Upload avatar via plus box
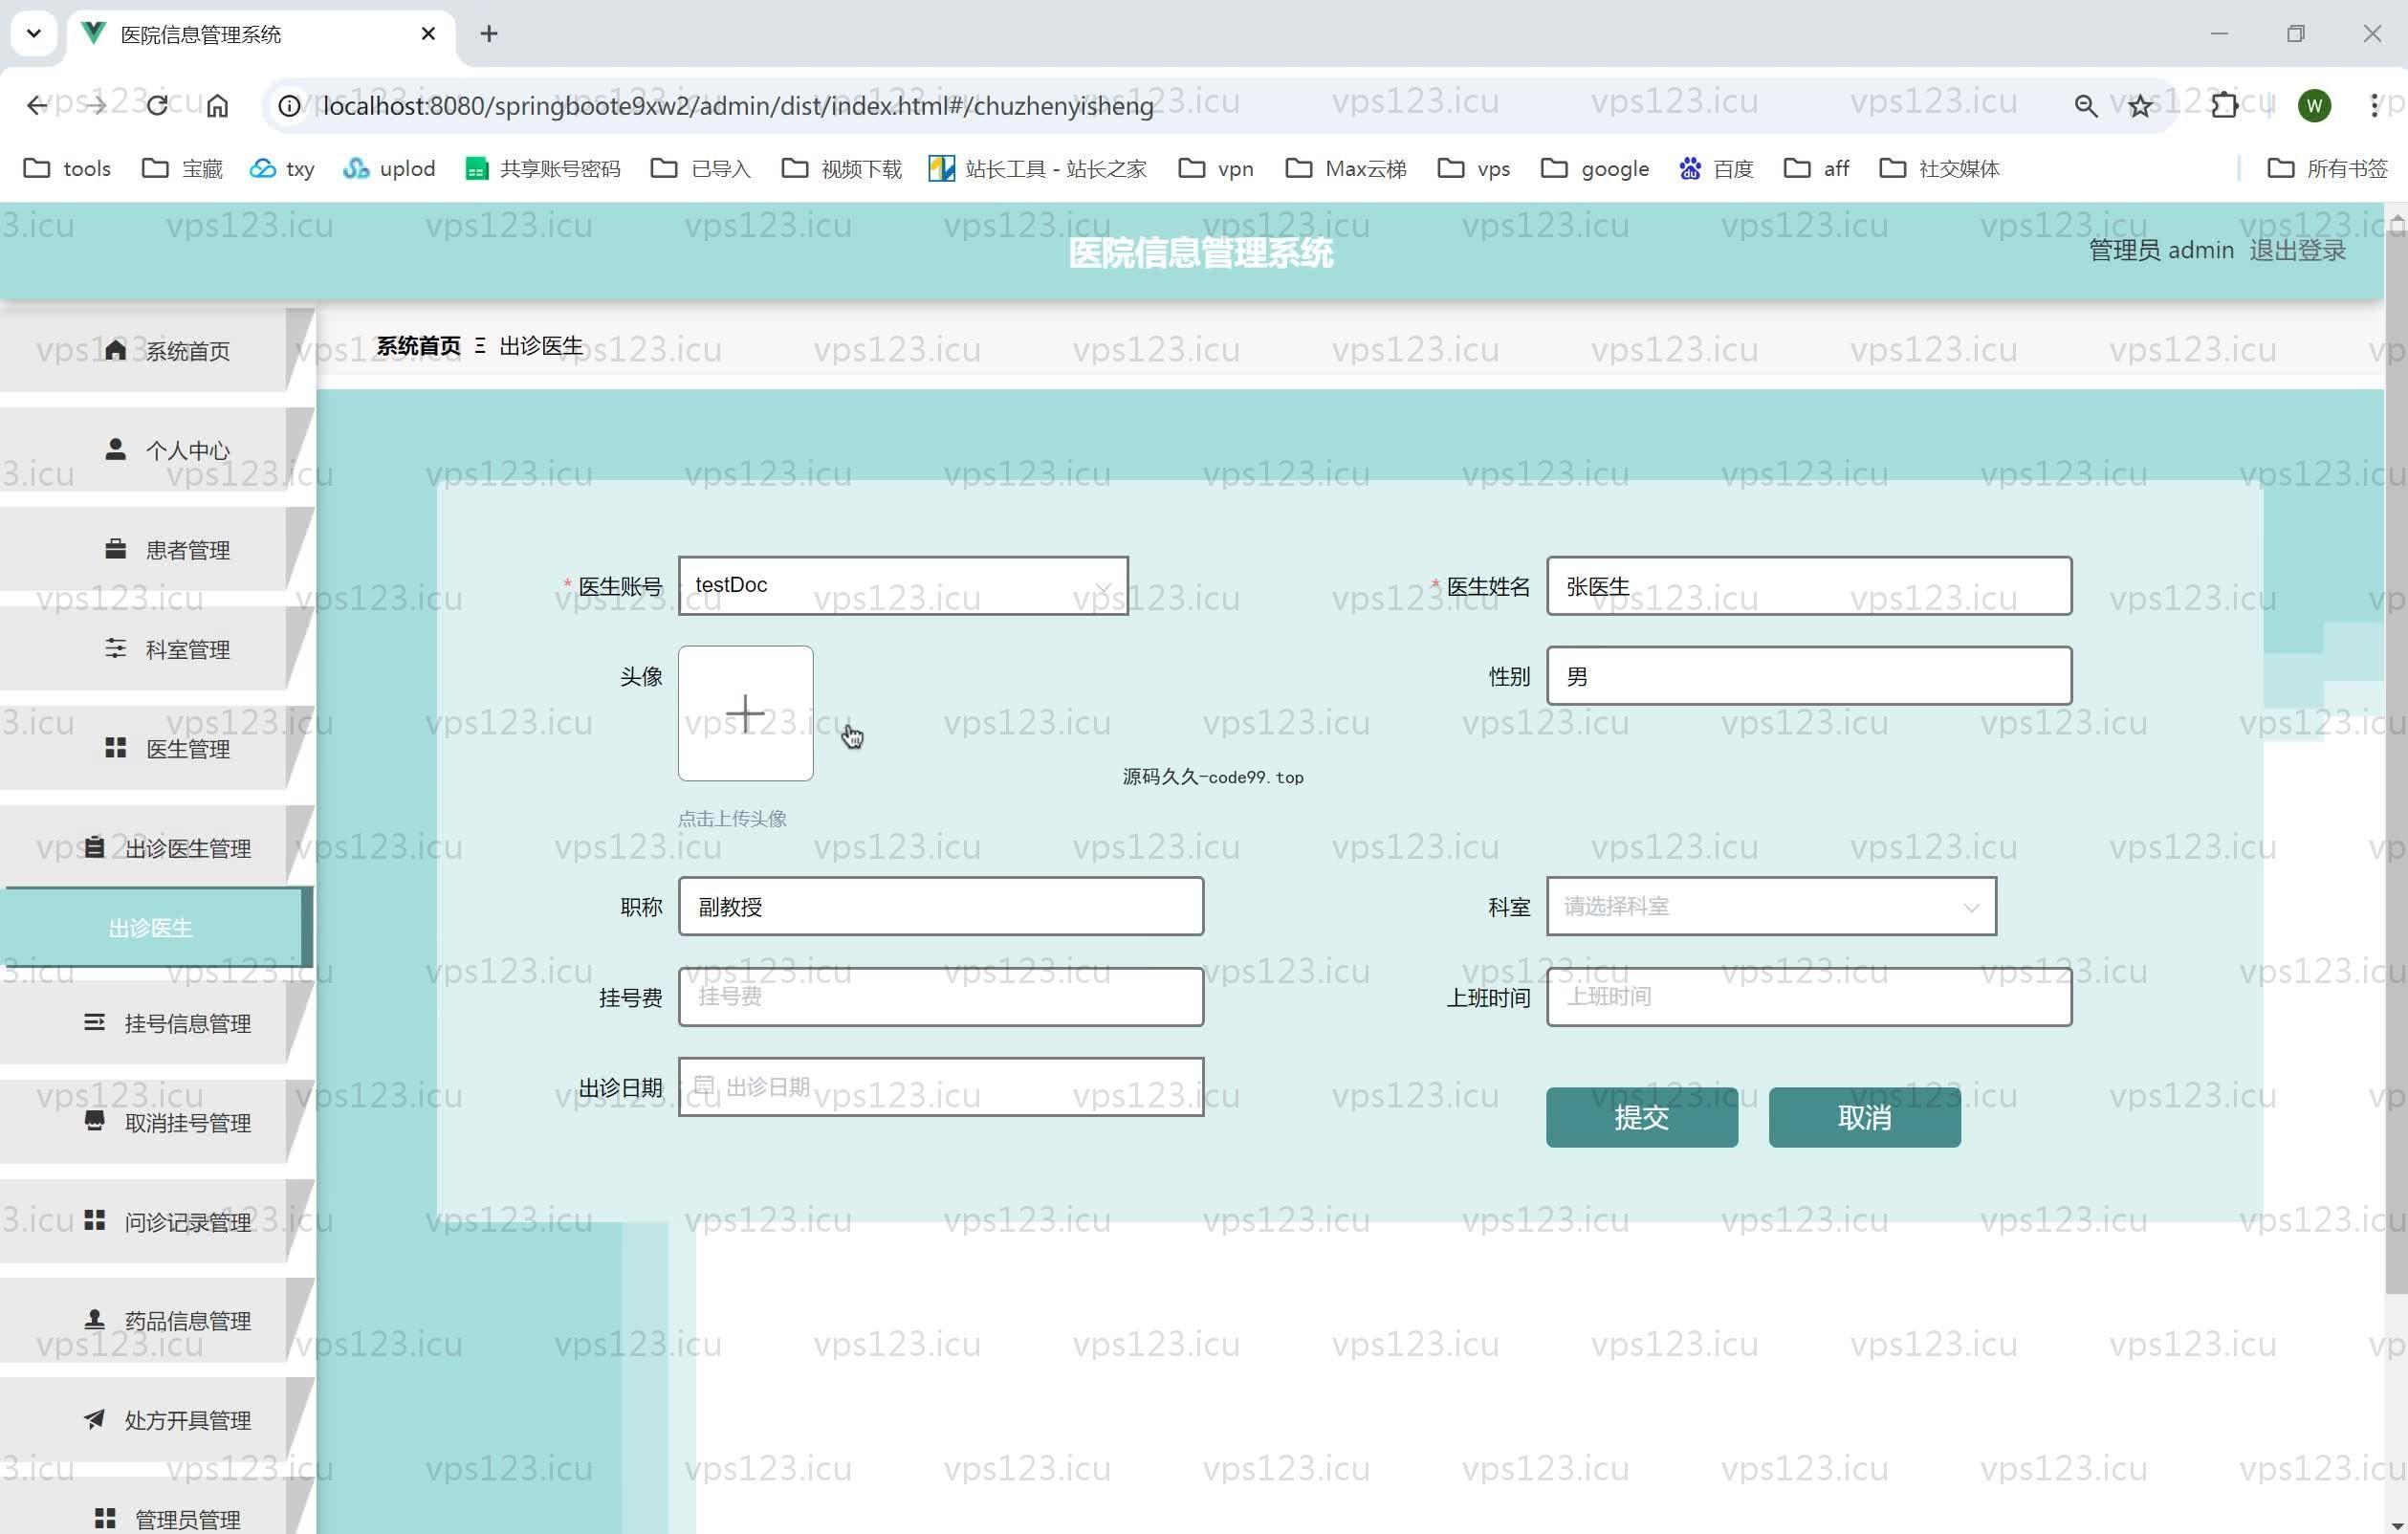The width and height of the screenshot is (2408, 1534). (x=745, y=713)
